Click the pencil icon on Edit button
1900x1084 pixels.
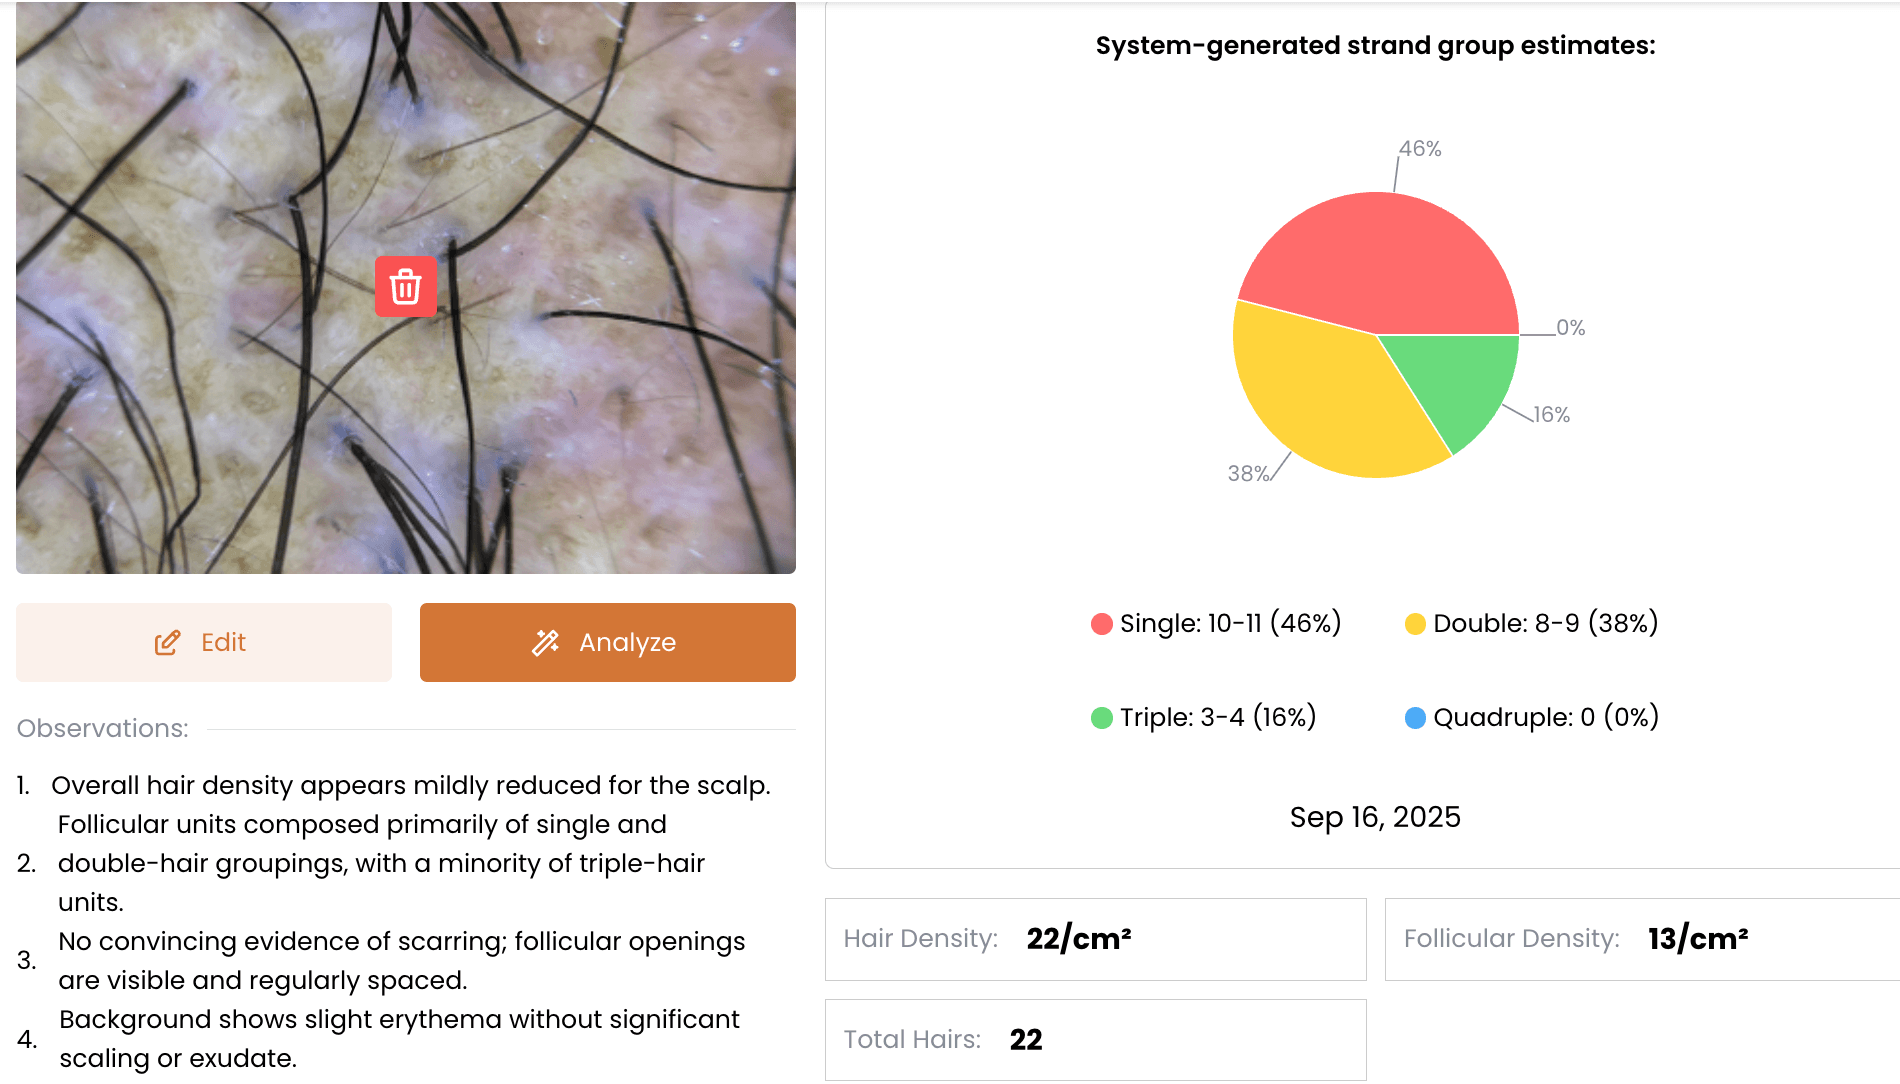(168, 642)
